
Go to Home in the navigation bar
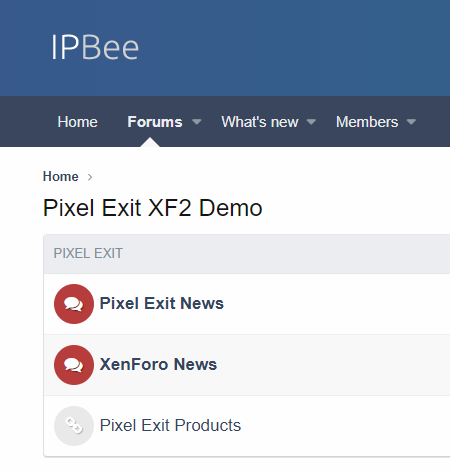tap(77, 122)
